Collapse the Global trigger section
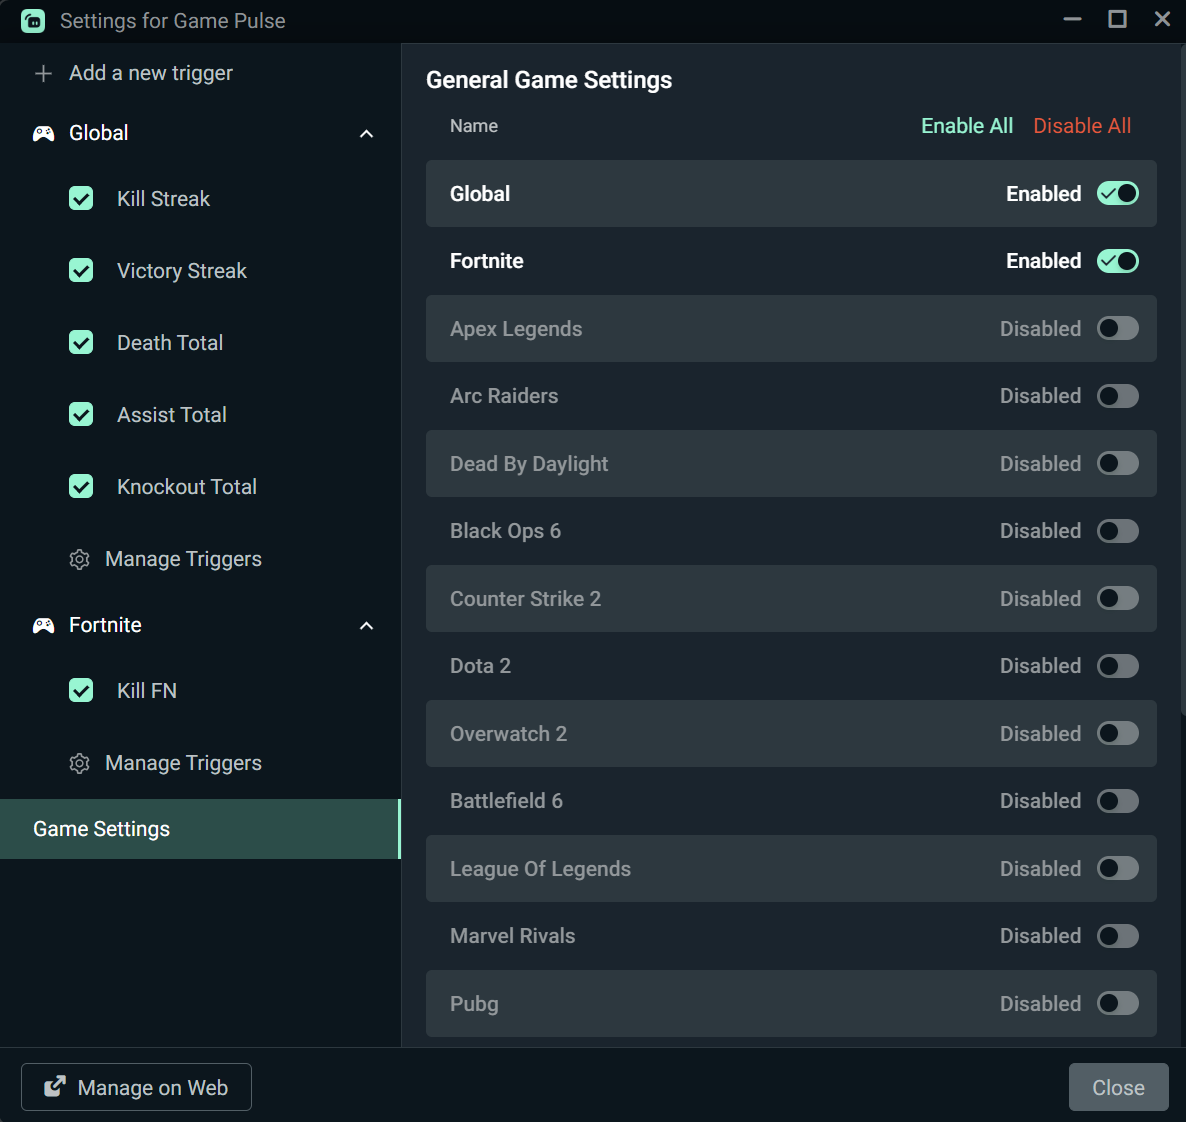Image resolution: width=1186 pixels, height=1122 pixels. pos(366,132)
